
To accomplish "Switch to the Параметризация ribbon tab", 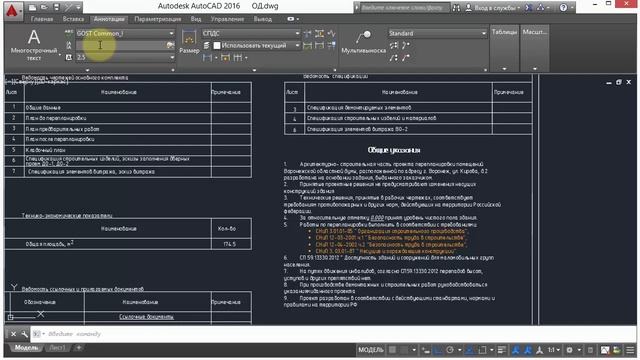I will tap(158, 19).
